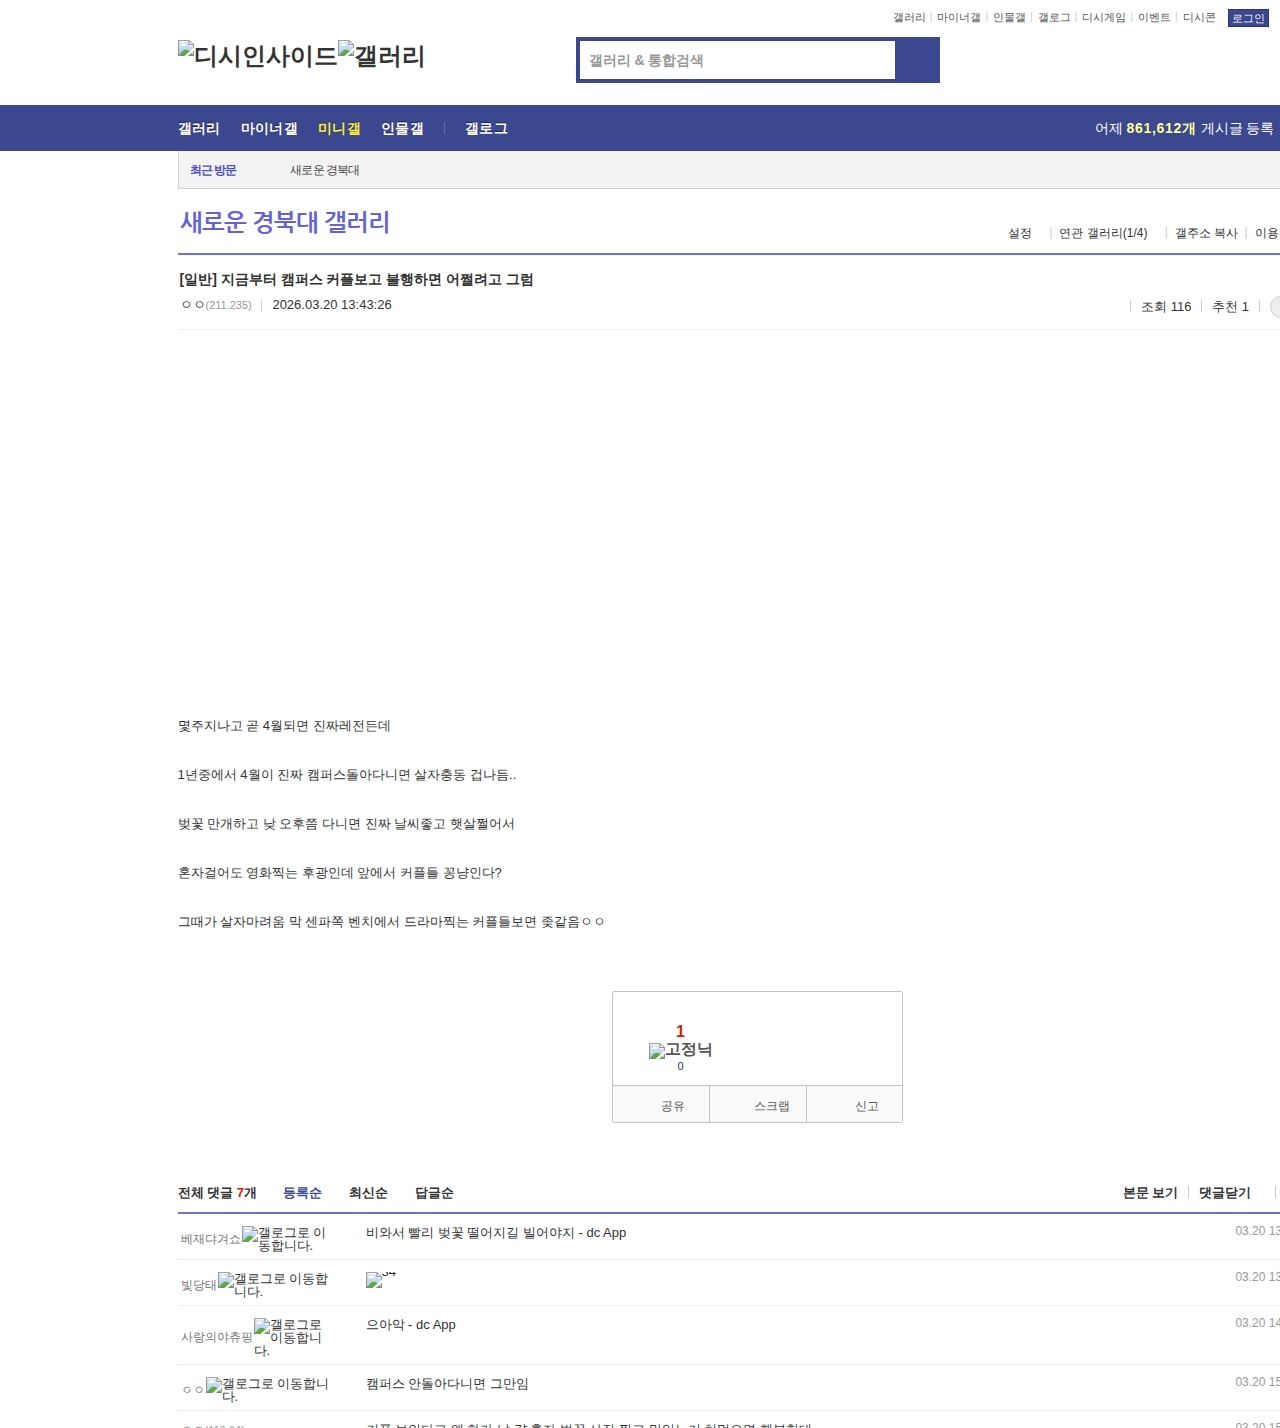Open the 디시인사이드 logo image
The image size is (1280, 1428).
[258, 56]
